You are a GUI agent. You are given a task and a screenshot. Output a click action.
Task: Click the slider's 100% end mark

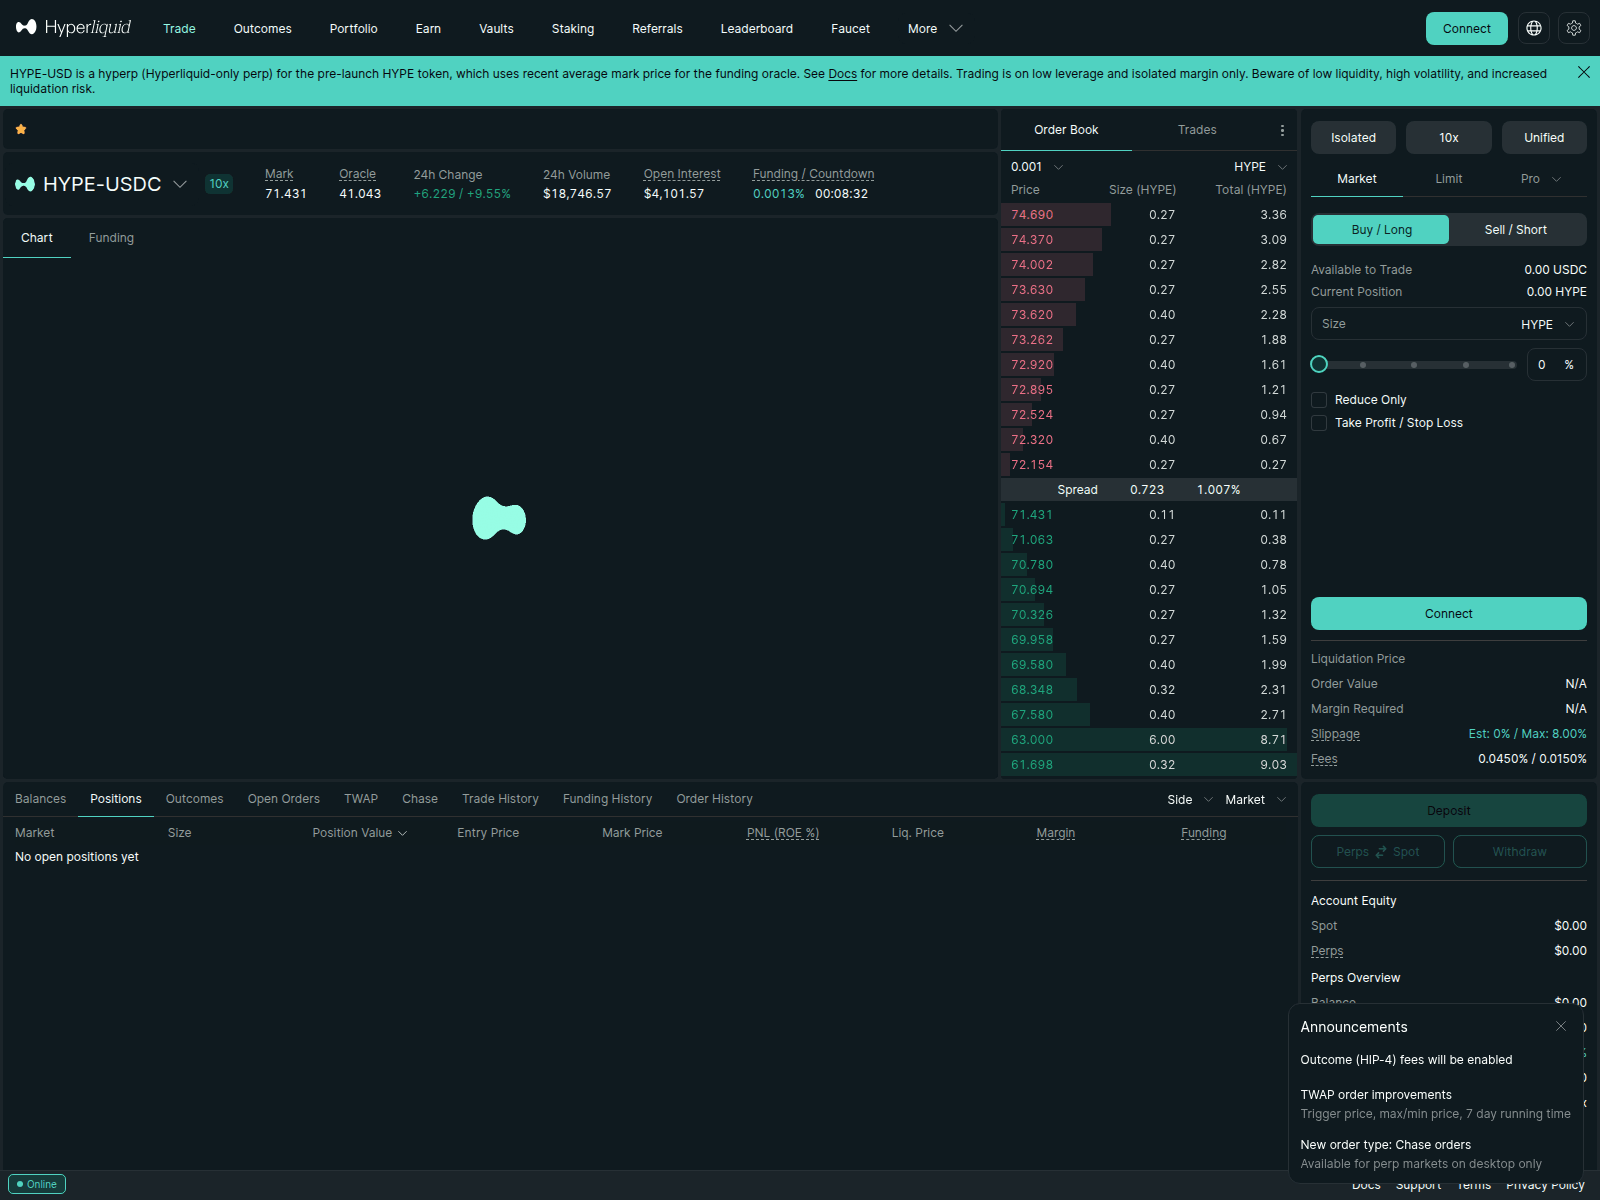click(1512, 365)
